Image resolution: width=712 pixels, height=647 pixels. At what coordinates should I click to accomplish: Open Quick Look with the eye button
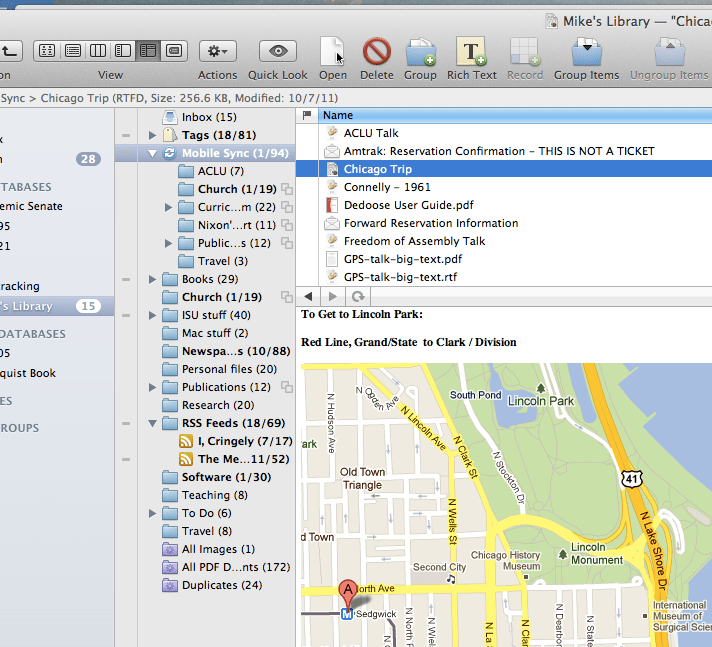[277, 51]
